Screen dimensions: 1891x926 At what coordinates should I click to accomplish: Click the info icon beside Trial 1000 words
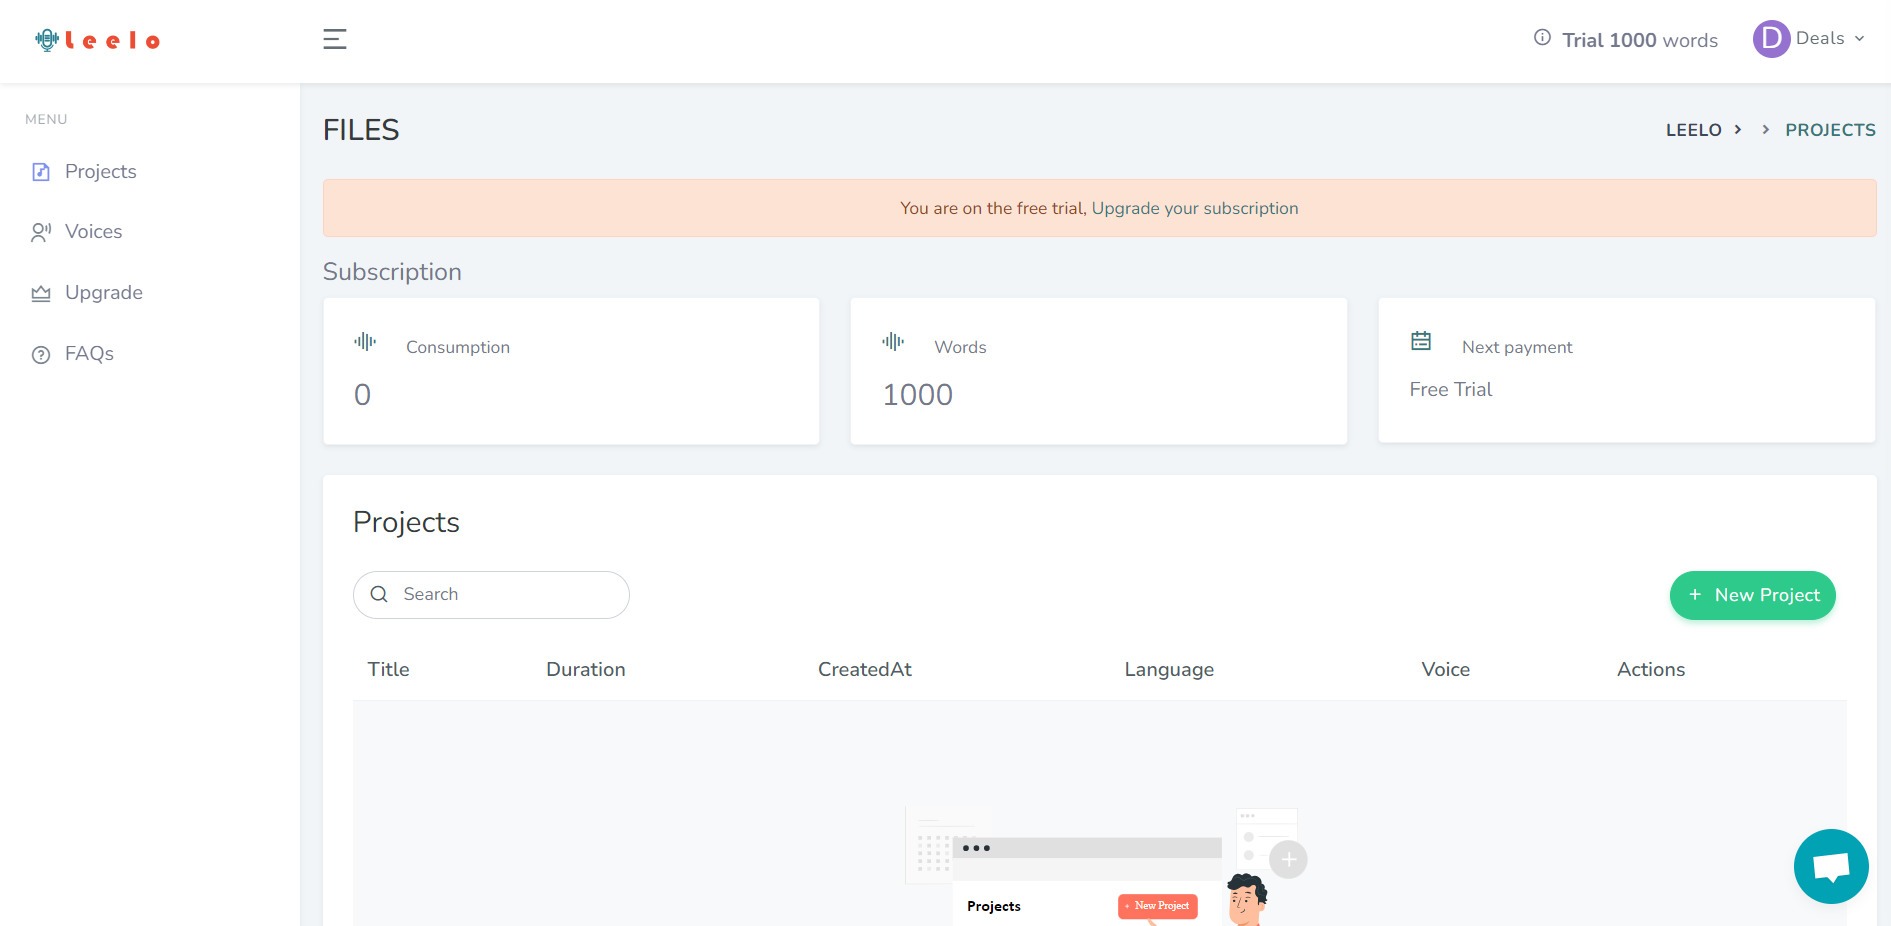coord(1542,38)
